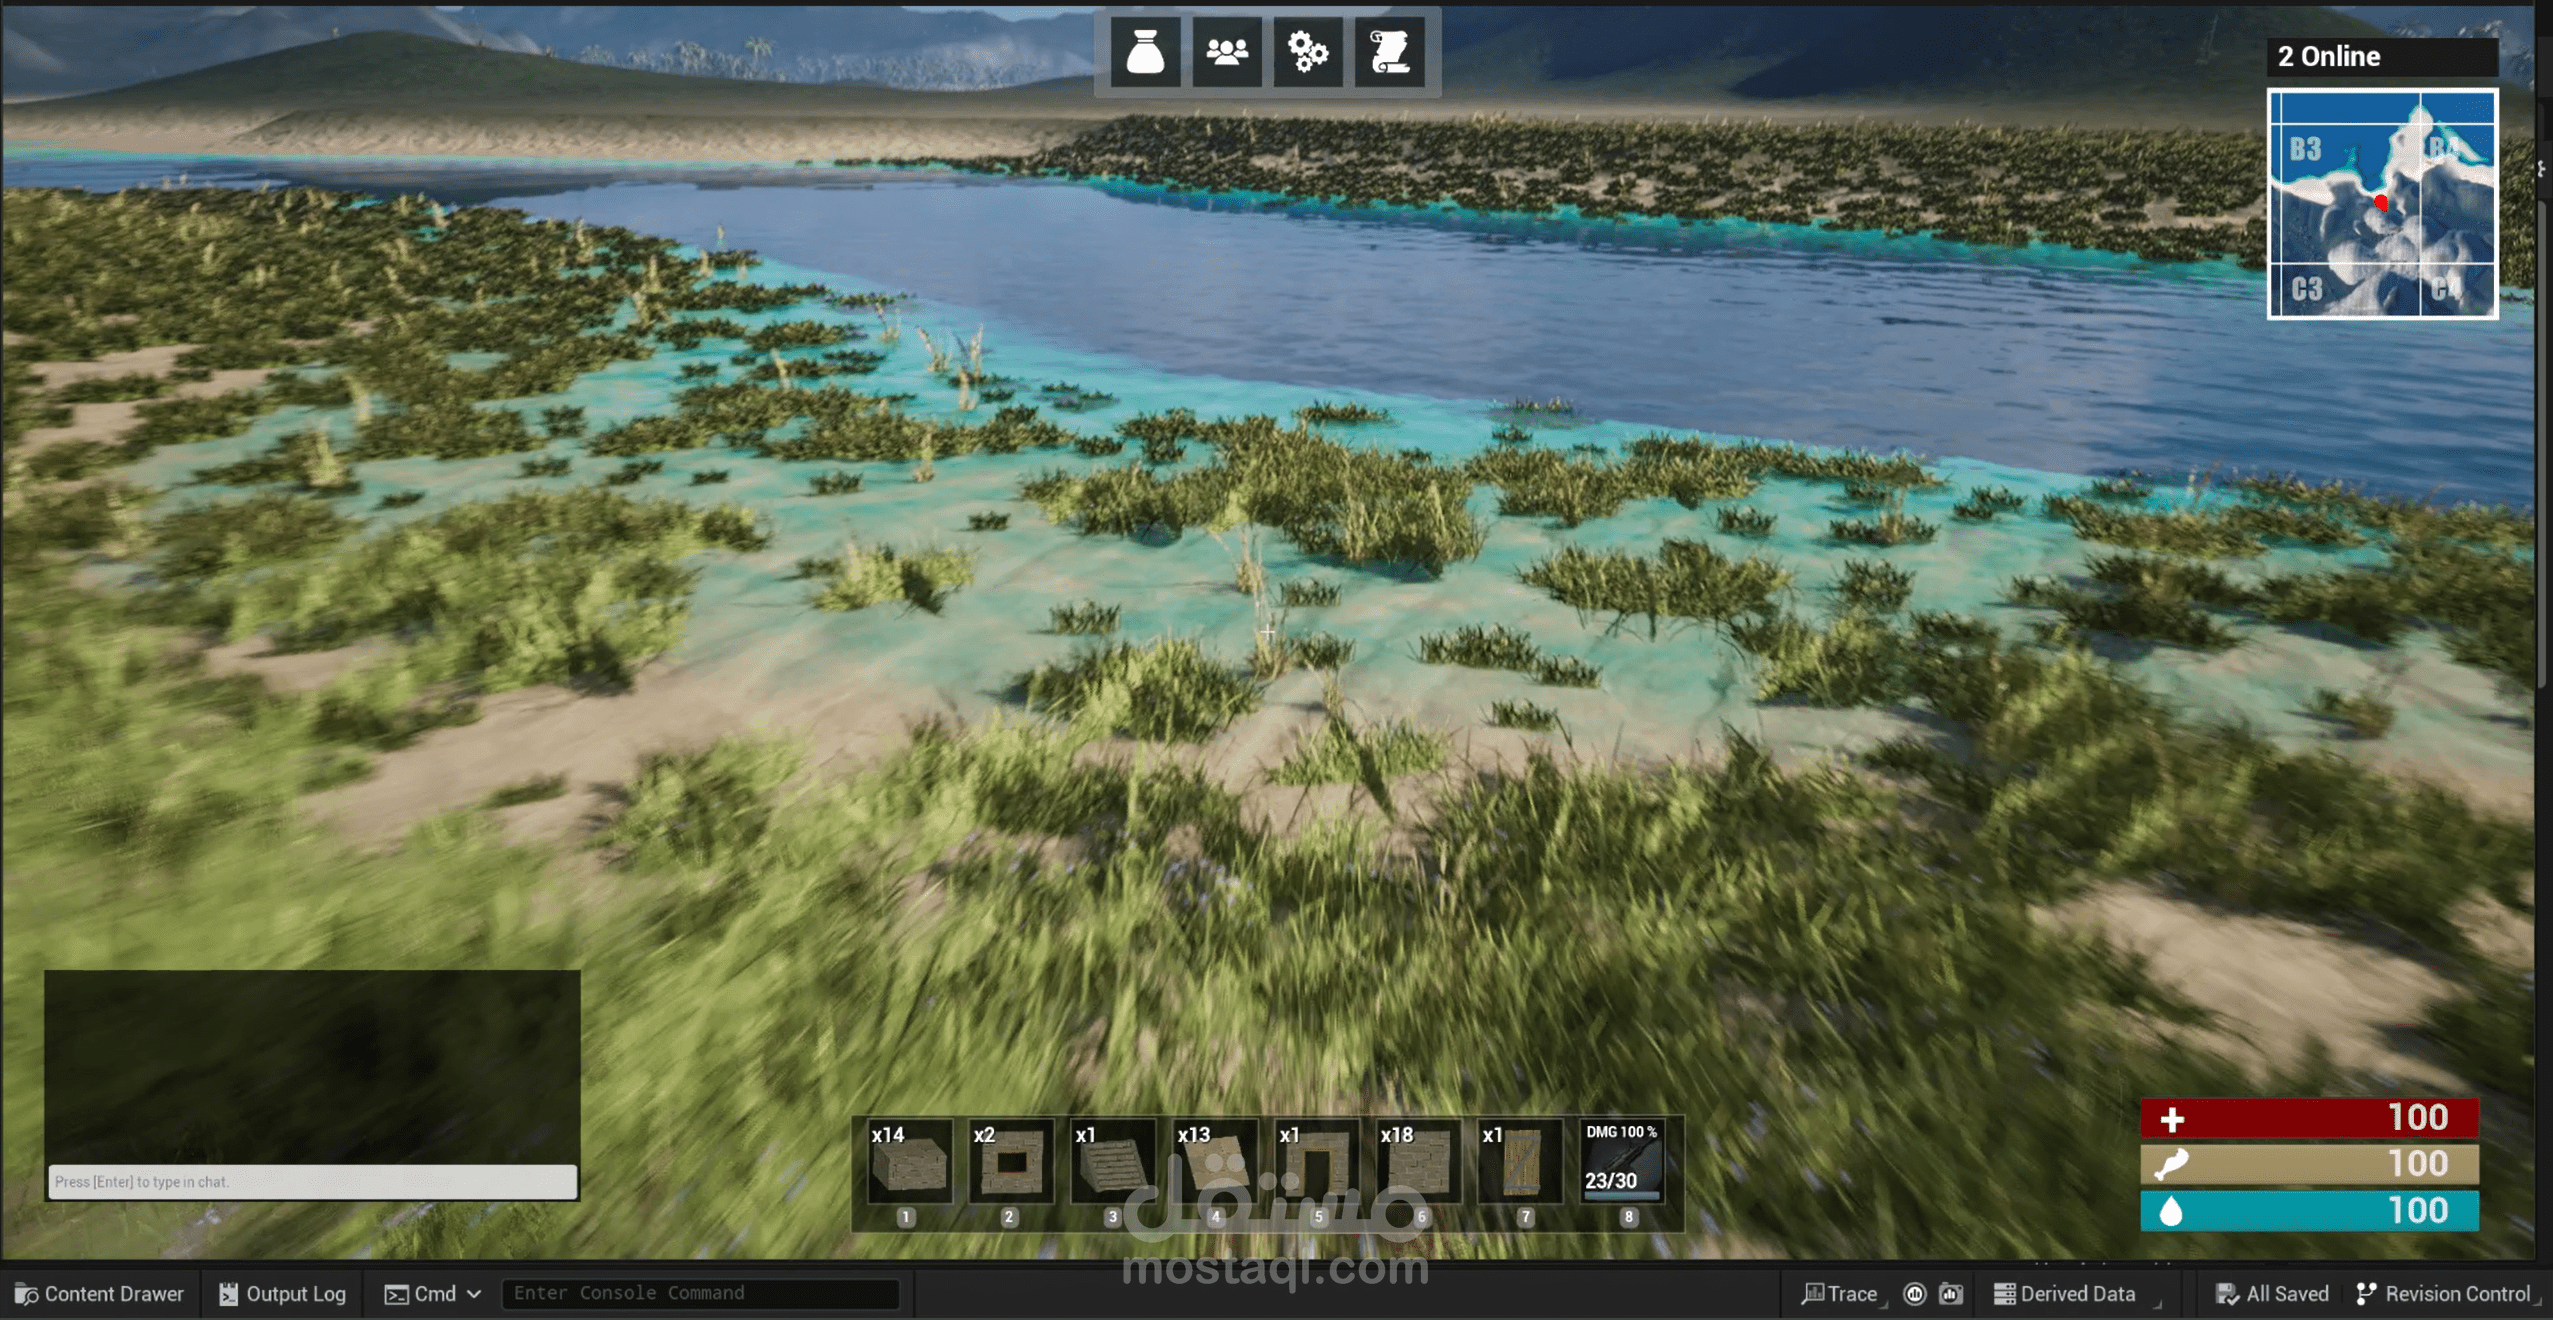
Task: Open the Derived Data dropdown
Action: 2065,1294
